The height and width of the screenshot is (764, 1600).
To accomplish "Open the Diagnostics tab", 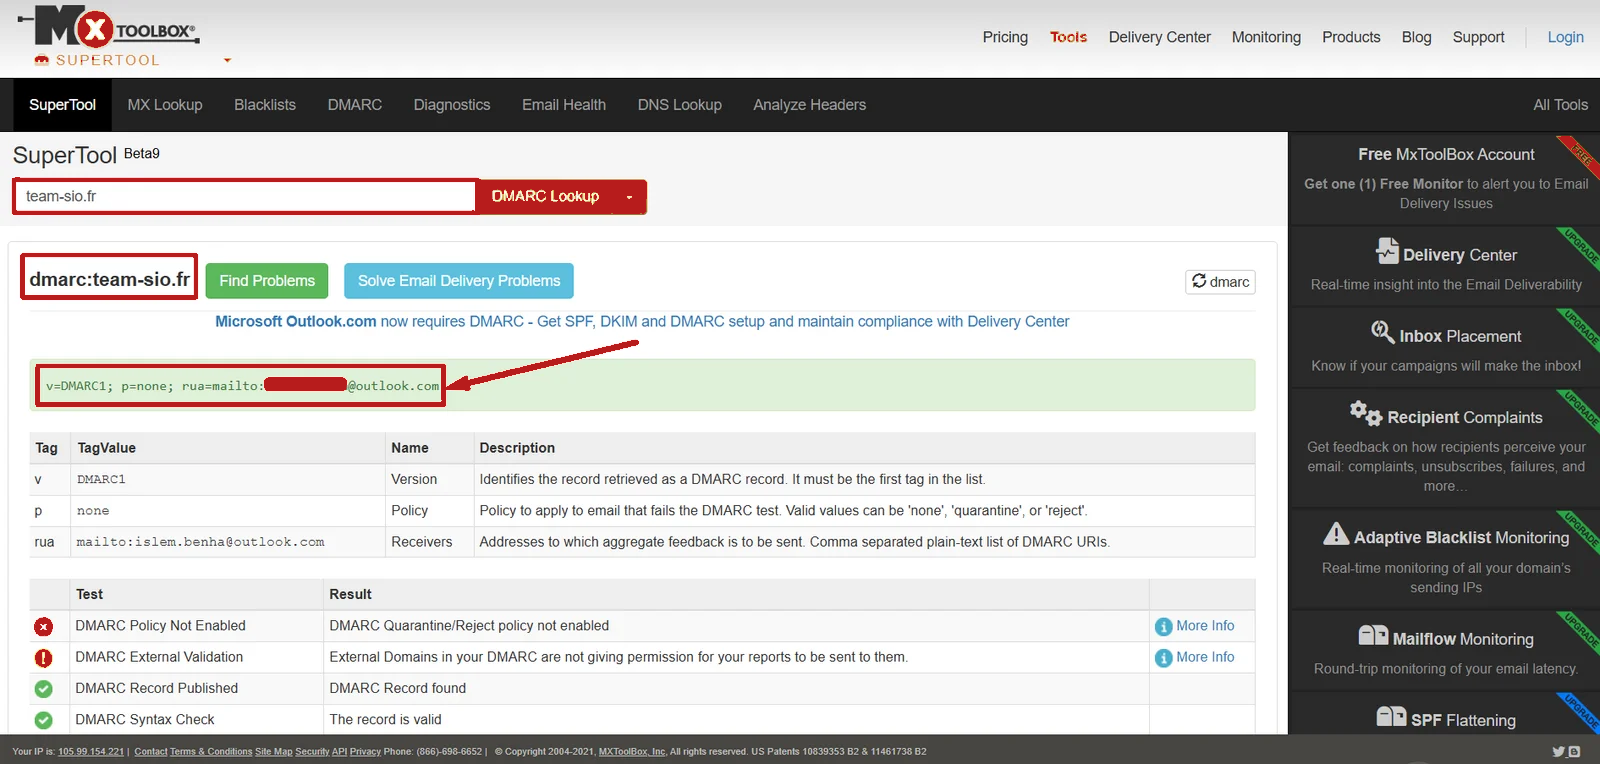I will click(452, 105).
